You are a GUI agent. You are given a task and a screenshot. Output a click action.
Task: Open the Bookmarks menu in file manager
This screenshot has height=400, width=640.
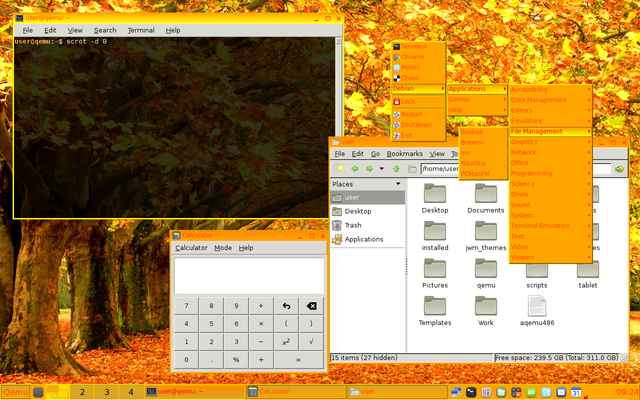[404, 154]
